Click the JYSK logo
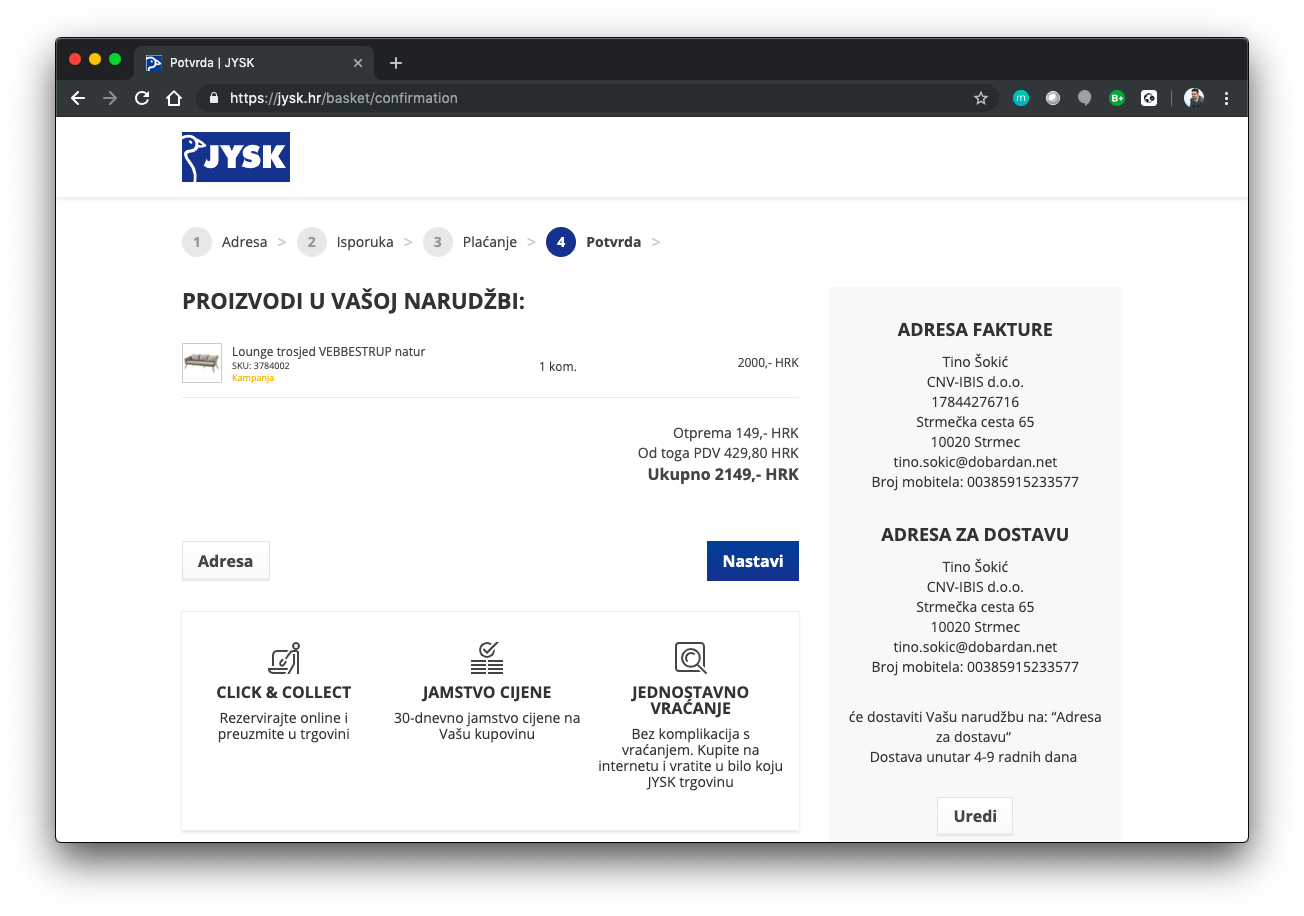This screenshot has height=916, width=1304. point(236,157)
